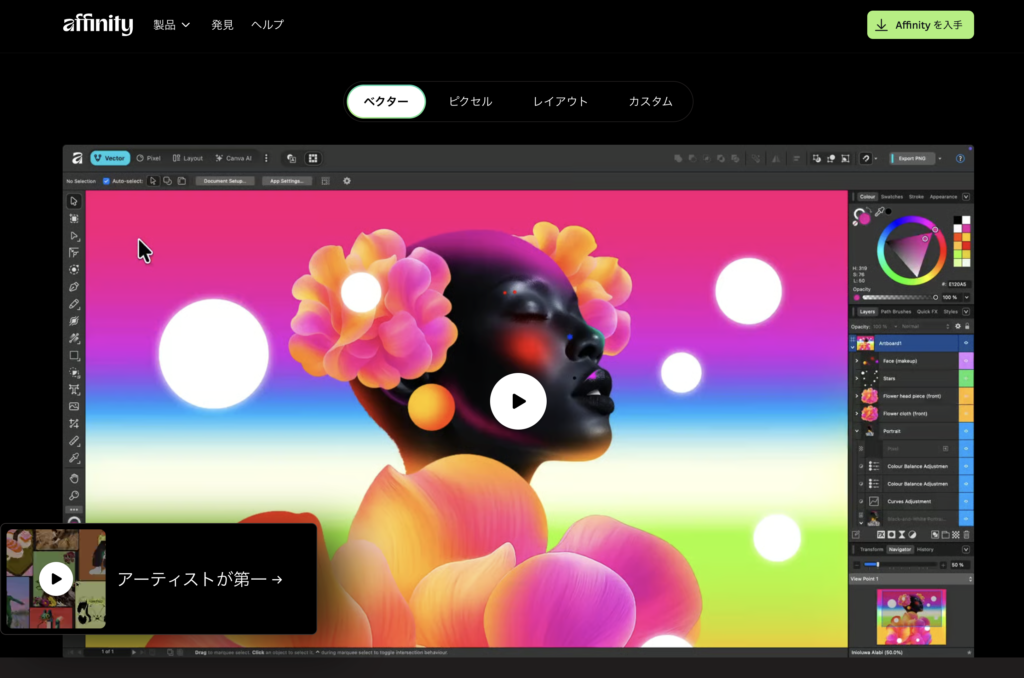
Task: Select the Move tool in the toolbar
Action: click(73, 200)
